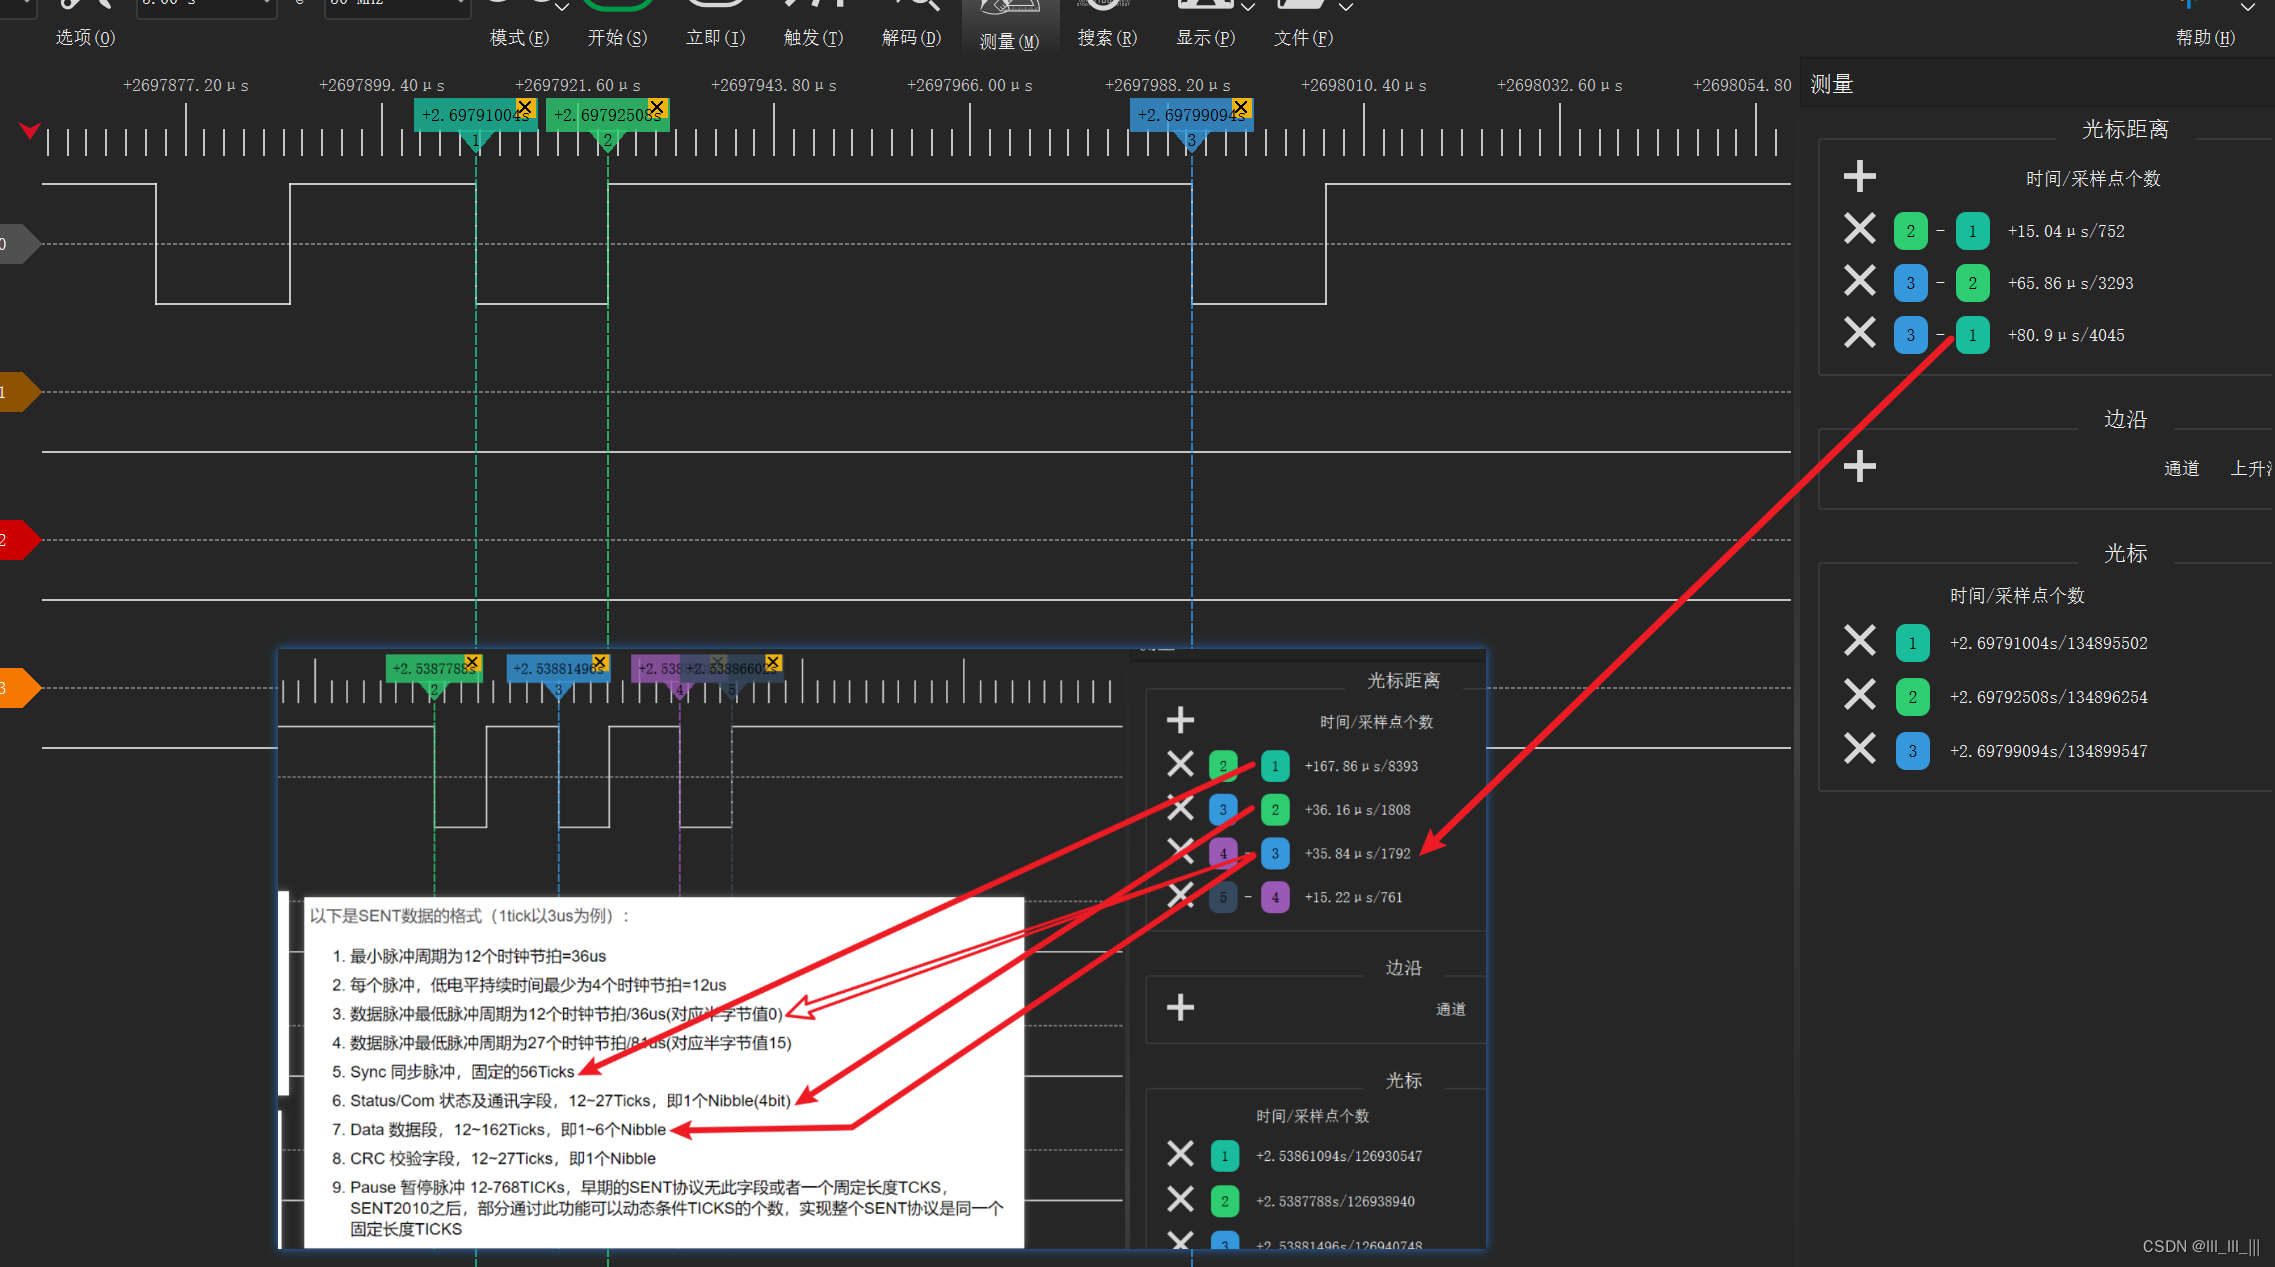Image resolution: width=2275 pixels, height=1267 pixels.
Task: Click blue cursor 3 chip in +65.86 μs row
Action: (x=1910, y=283)
